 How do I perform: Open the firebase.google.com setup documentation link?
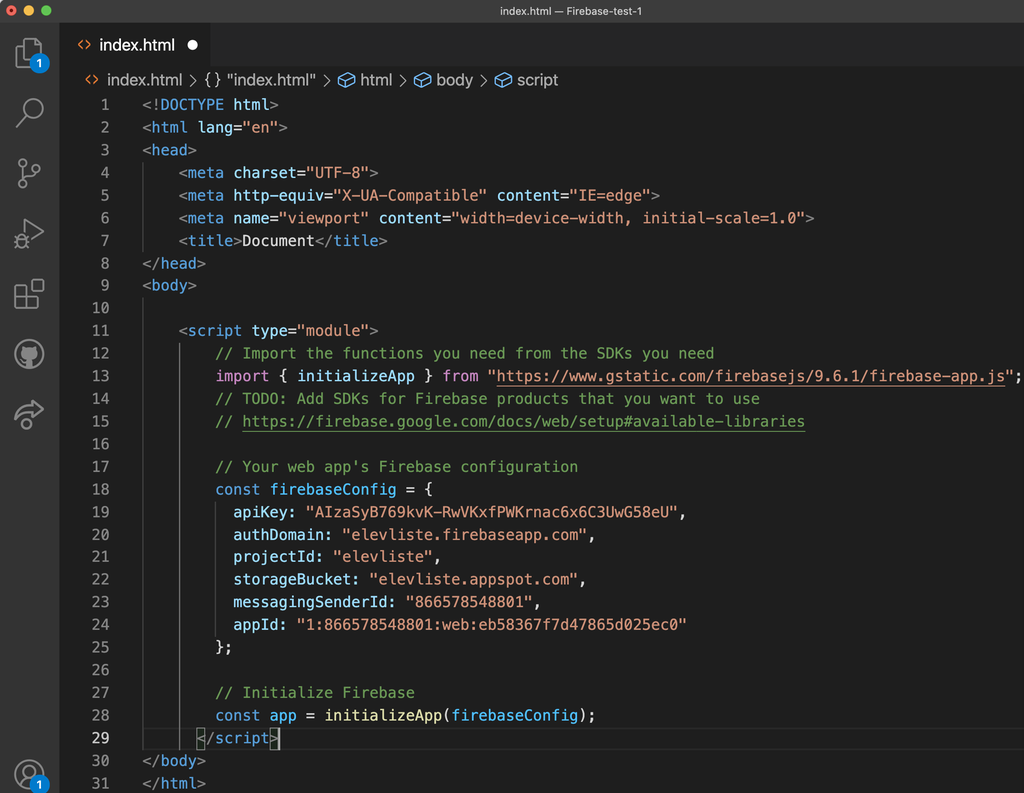521,421
